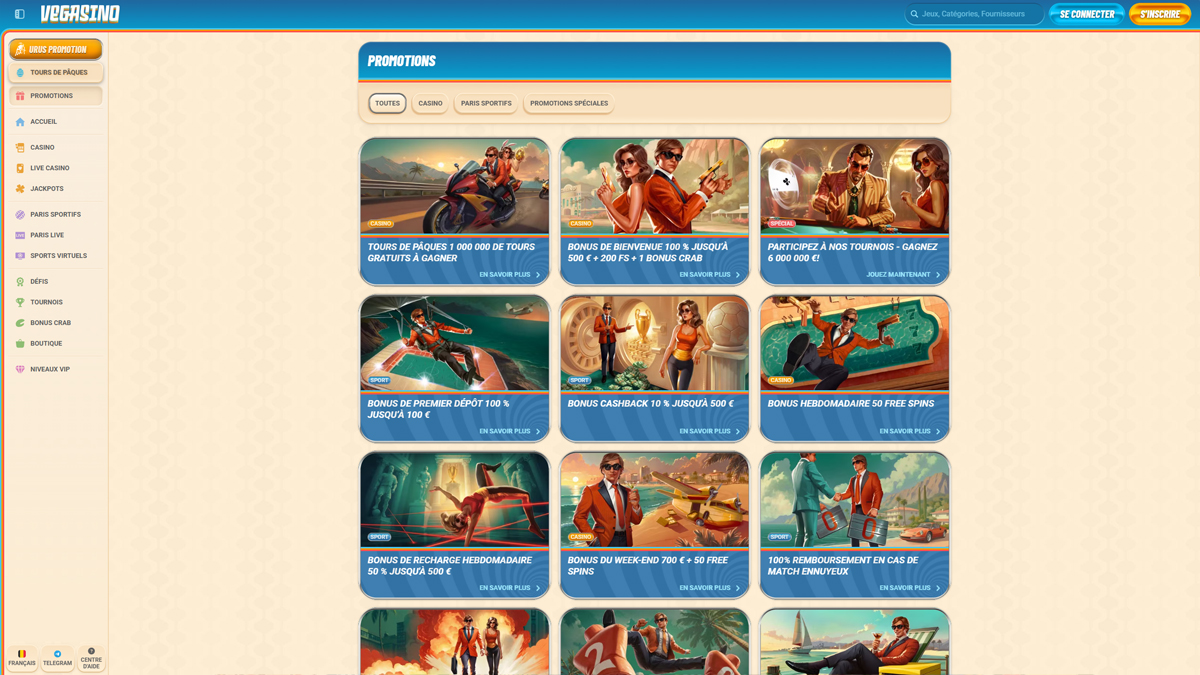Image resolution: width=1200 pixels, height=675 pixels.
Task: Open Tours de Pâques egg icon
Action: pyautogui.click(x=20, y=73)
